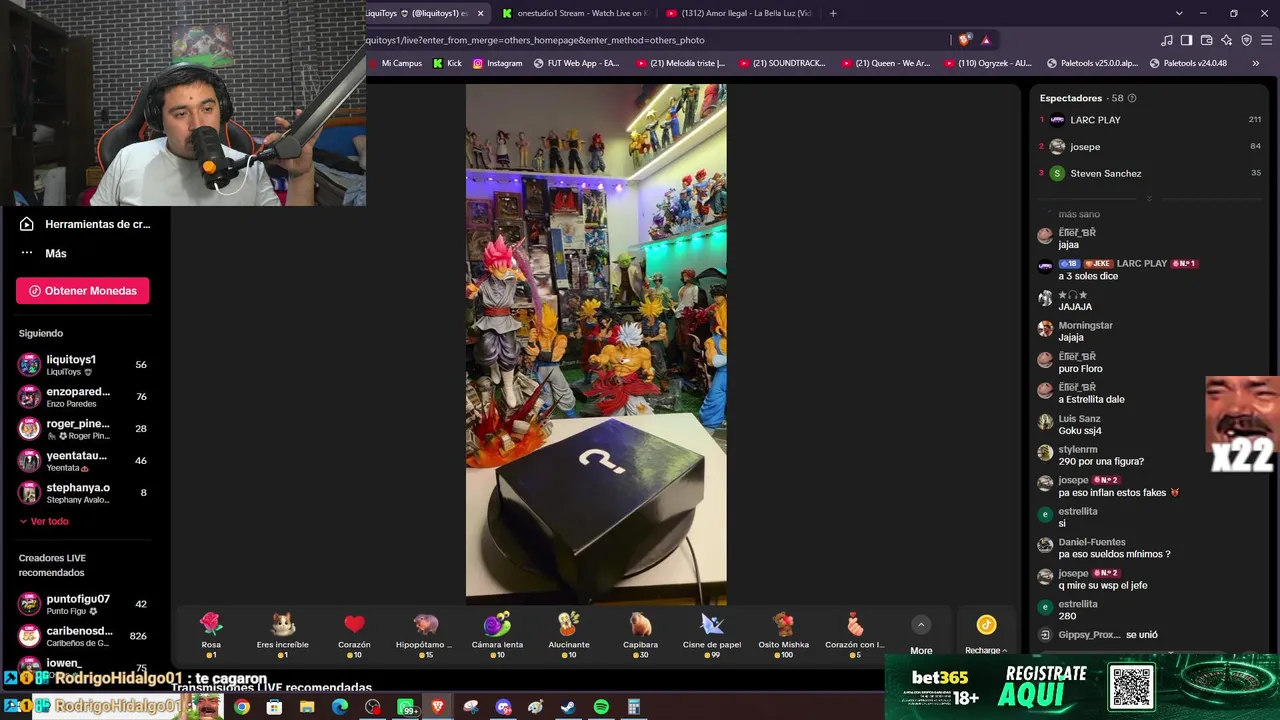Open Brave browser from taskbar

tap(438, 707)
